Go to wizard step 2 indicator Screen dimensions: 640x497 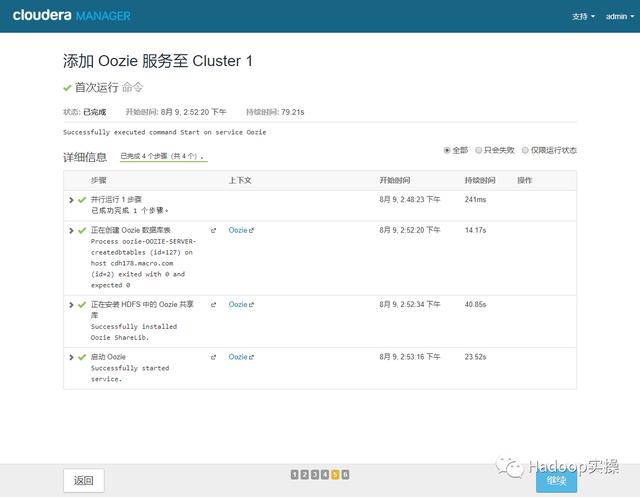tap(304, 475)
